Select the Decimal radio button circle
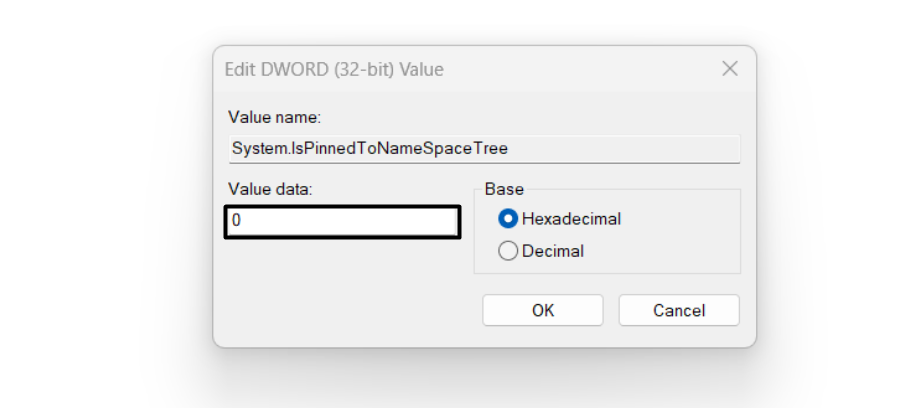The height and width of the screenshot is (408, 917). [x=508, y=251]
